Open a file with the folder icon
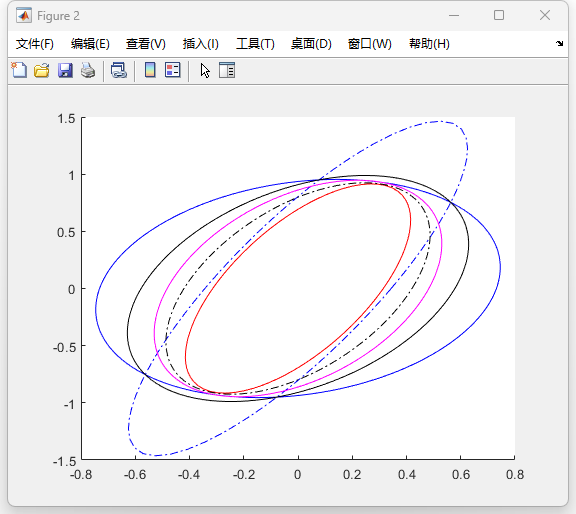Image resolution: width=576 pixels, height=514 pixels. coord(42,70)
